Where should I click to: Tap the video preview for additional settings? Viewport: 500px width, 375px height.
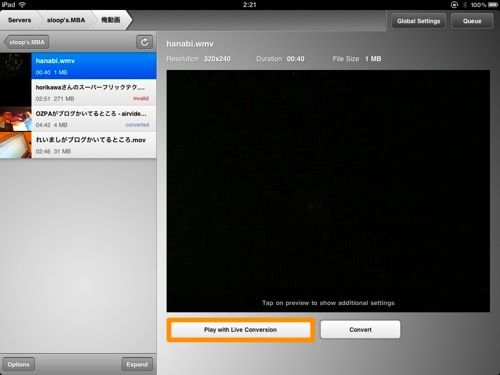point(328,191)
